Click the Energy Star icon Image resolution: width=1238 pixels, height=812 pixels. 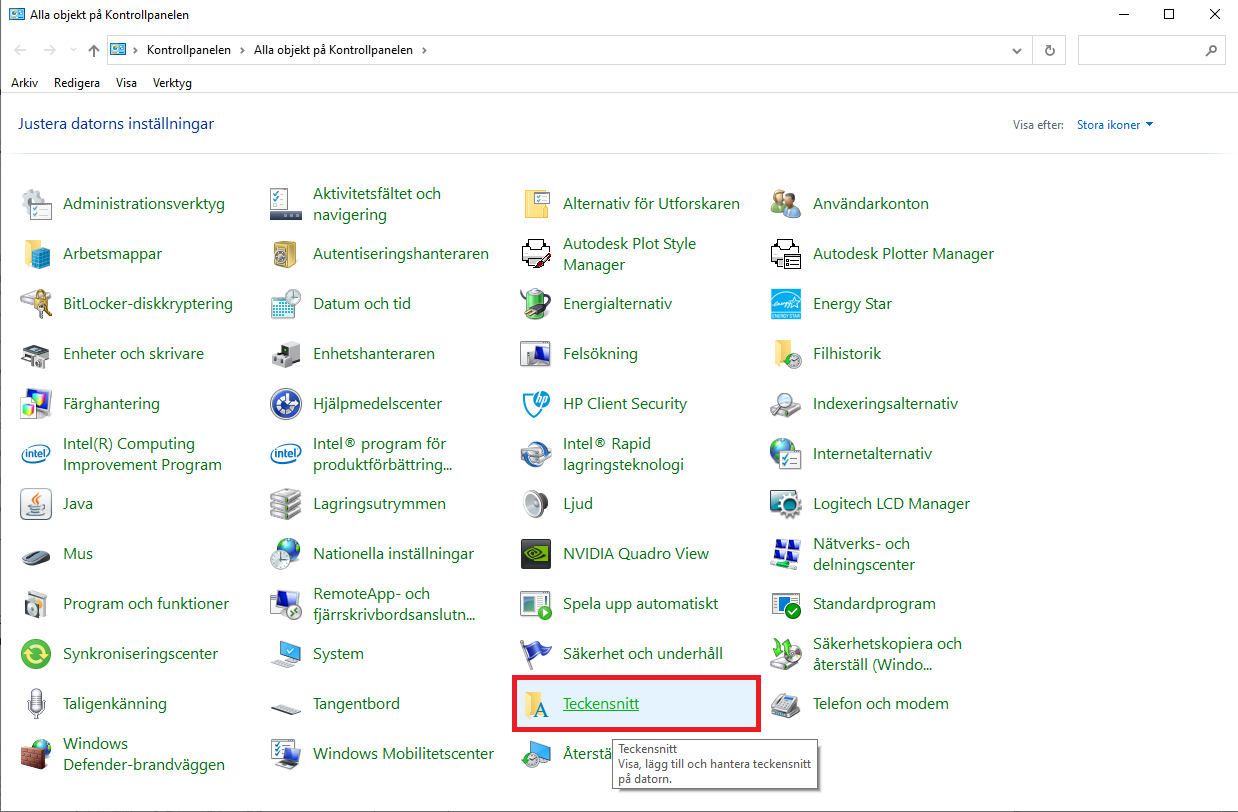[786, 304]
